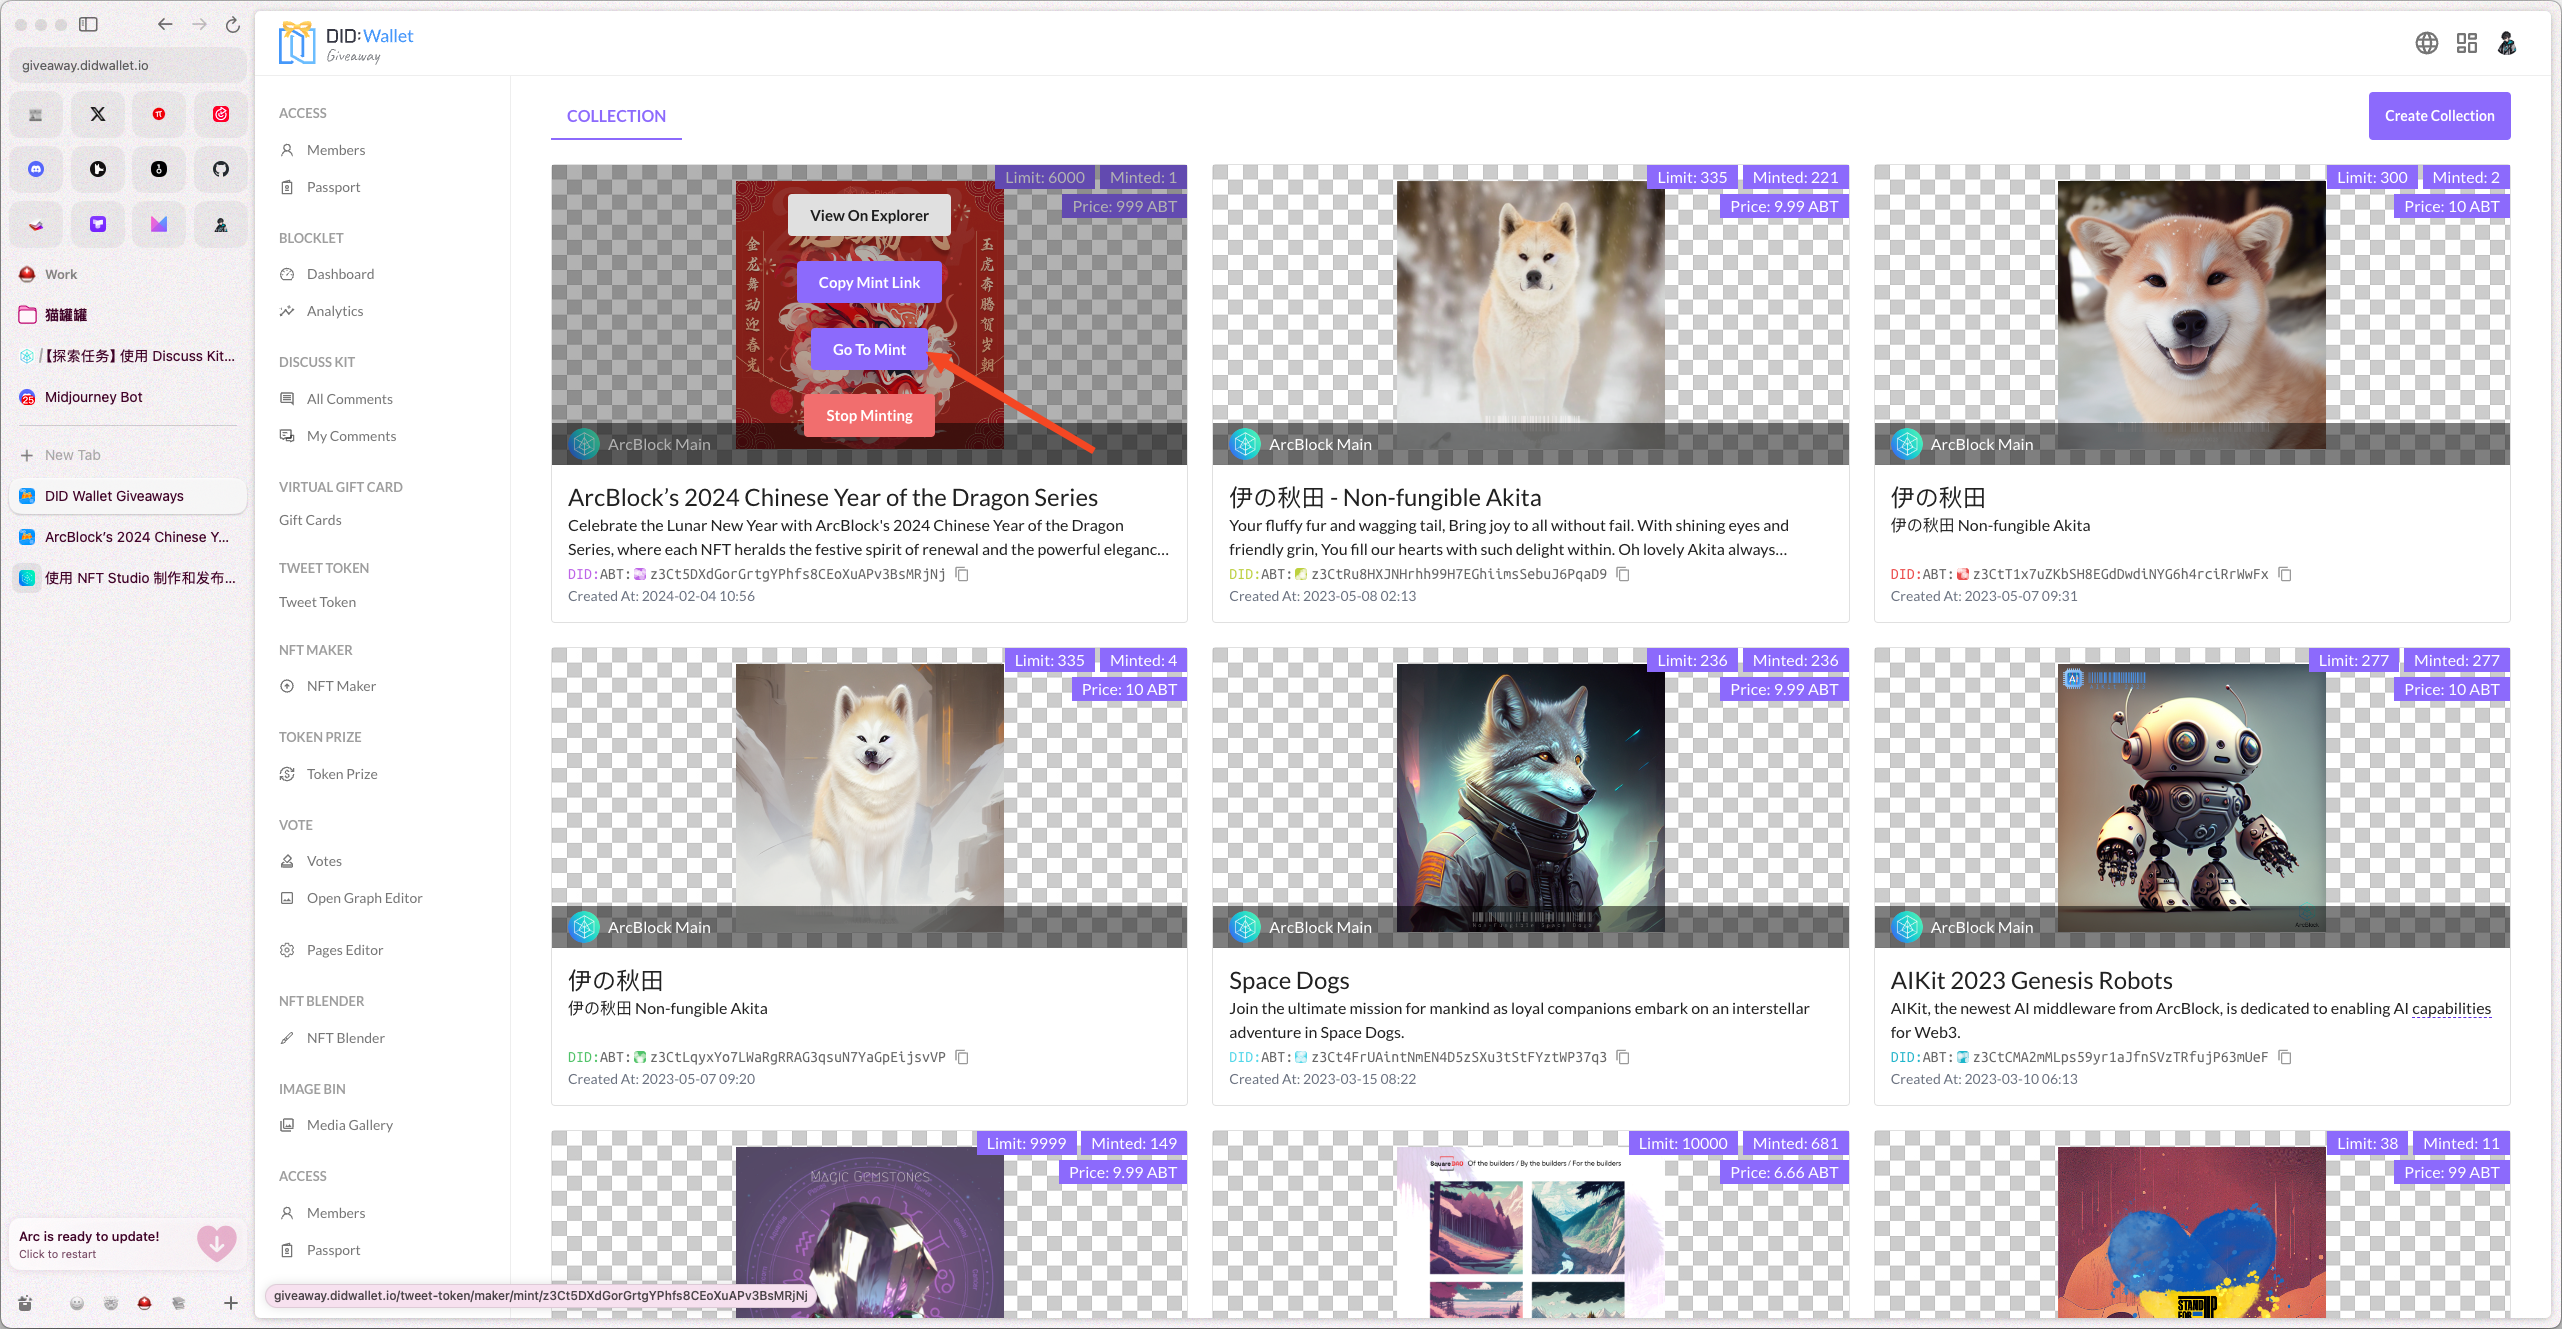Toggle the Arc sidebar icon
2562x1329 pixels.
point(88,24)
